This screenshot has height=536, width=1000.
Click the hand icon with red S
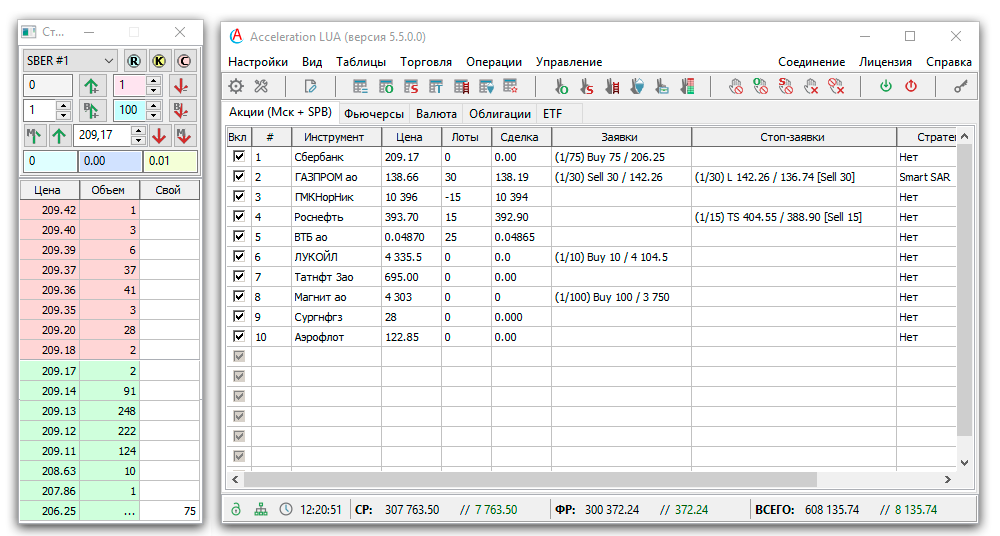click(587, 86)
